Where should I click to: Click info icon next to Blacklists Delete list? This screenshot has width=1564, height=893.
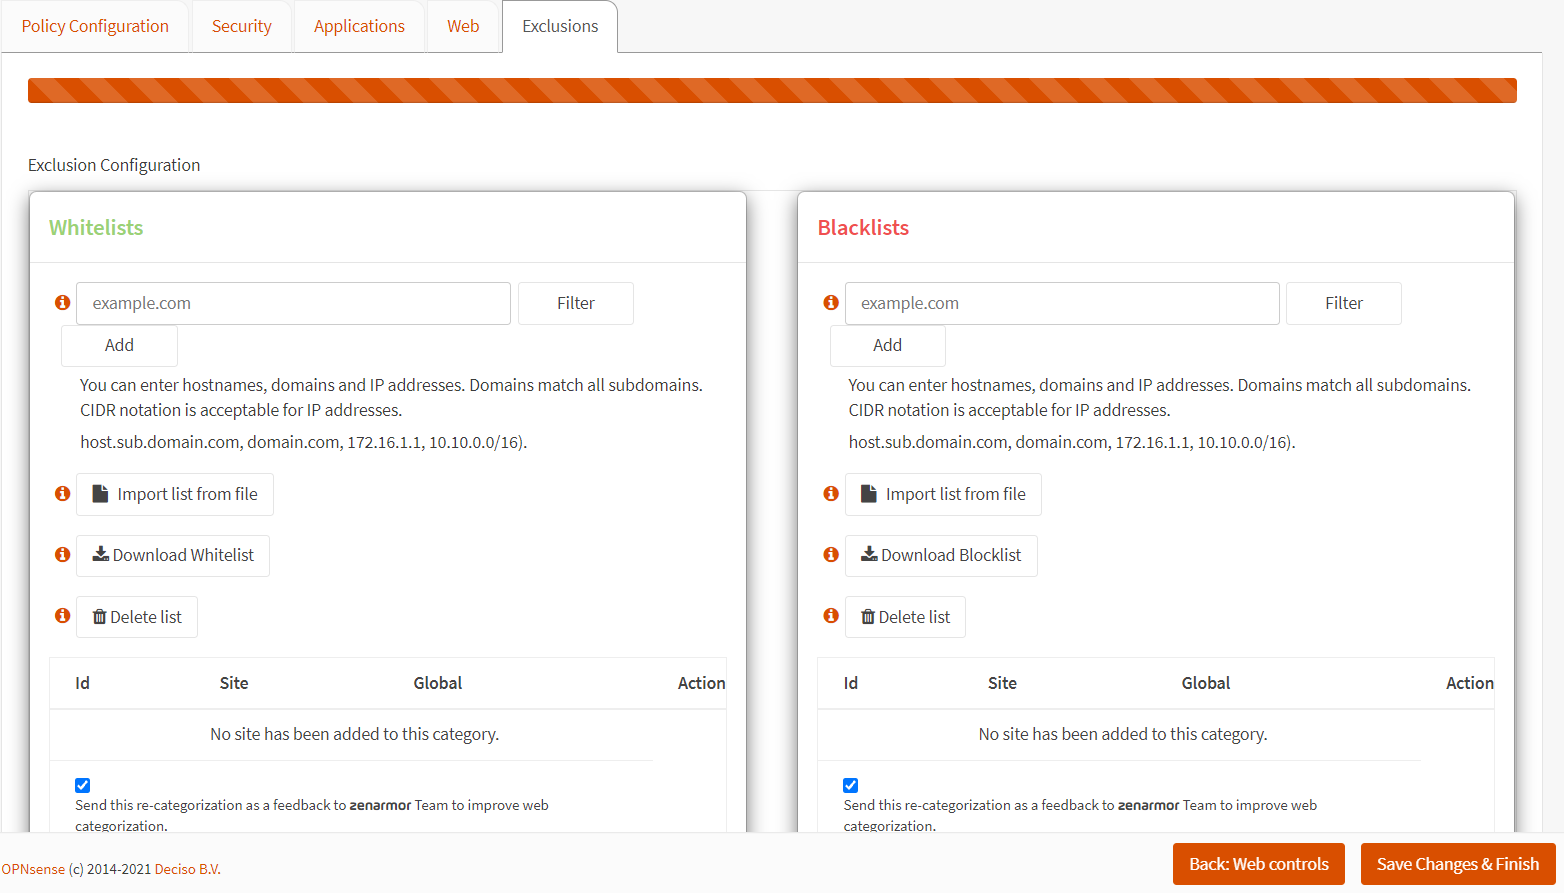pos(830,616)
